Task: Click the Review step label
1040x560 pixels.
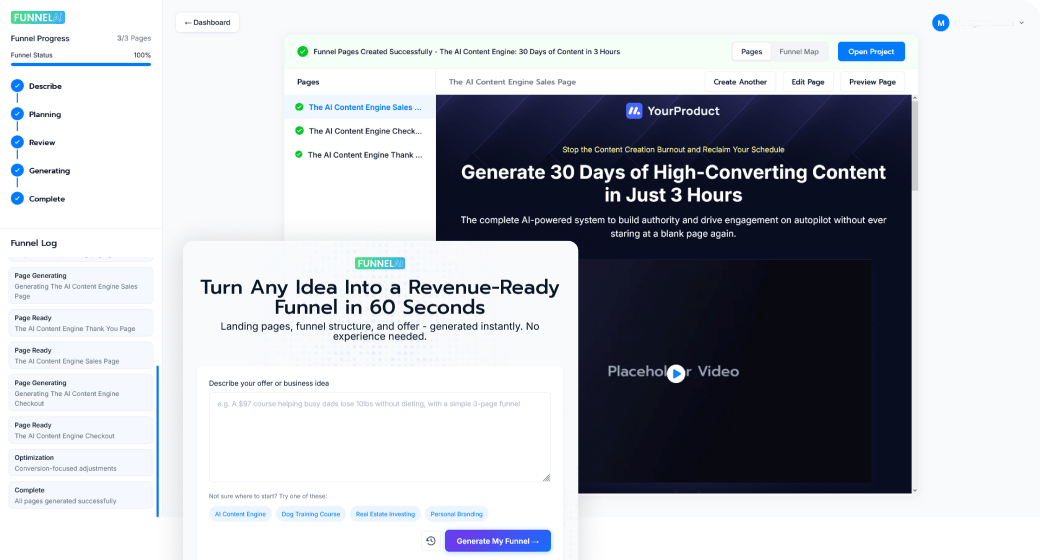Action: [42, 143]
